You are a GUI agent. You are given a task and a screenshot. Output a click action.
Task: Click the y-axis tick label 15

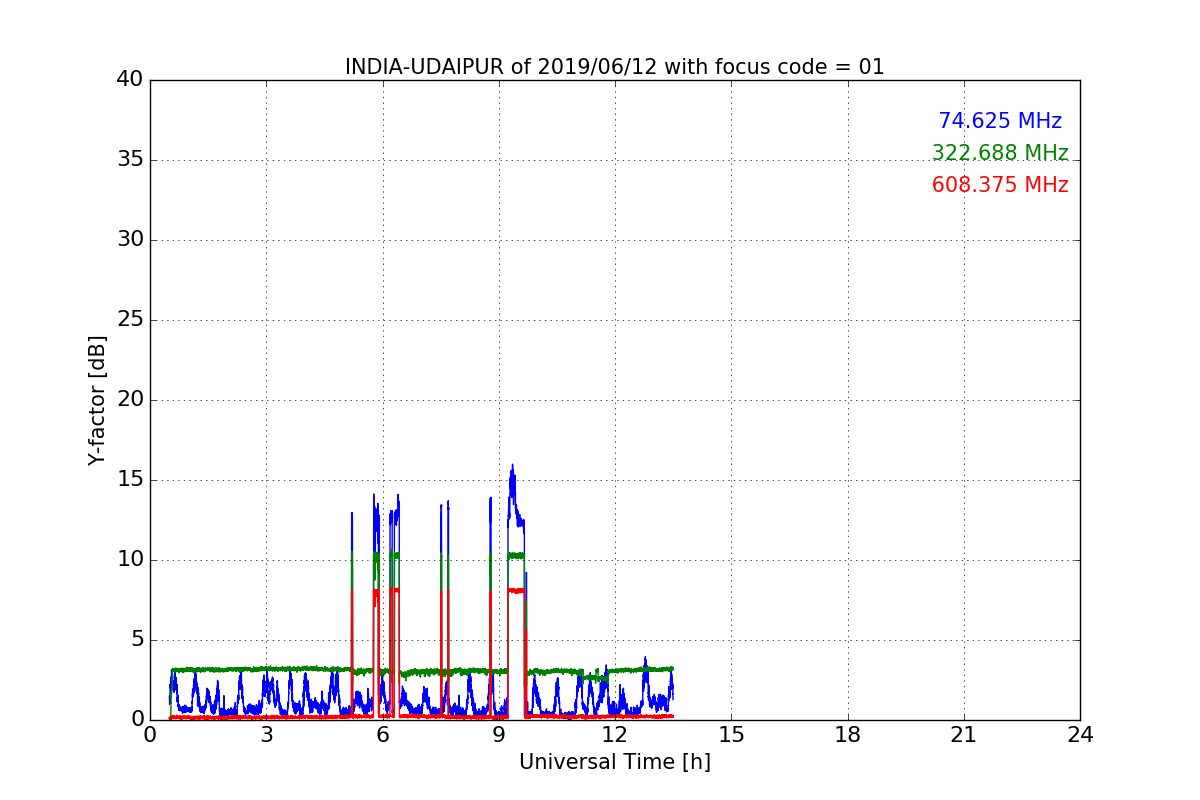click(x=130, y=480)
